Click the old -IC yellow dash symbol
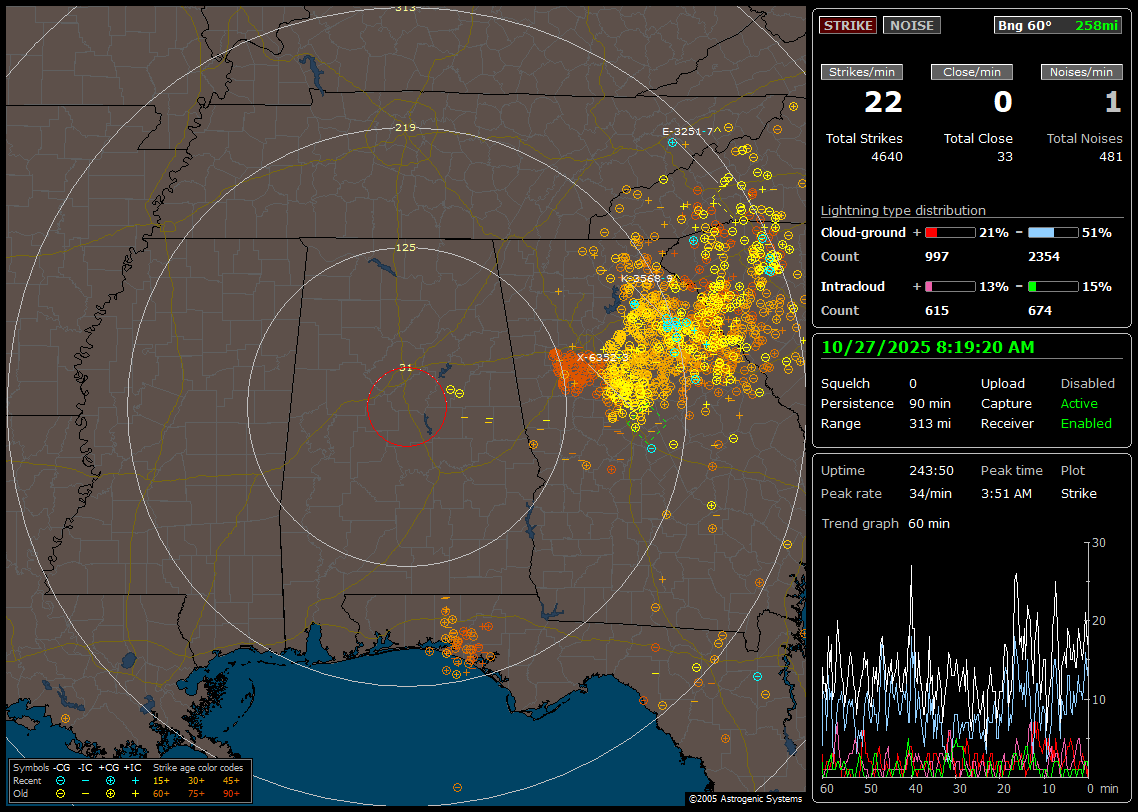The height and width of the screenshot is (812, 1138). [x=85, y=793]
